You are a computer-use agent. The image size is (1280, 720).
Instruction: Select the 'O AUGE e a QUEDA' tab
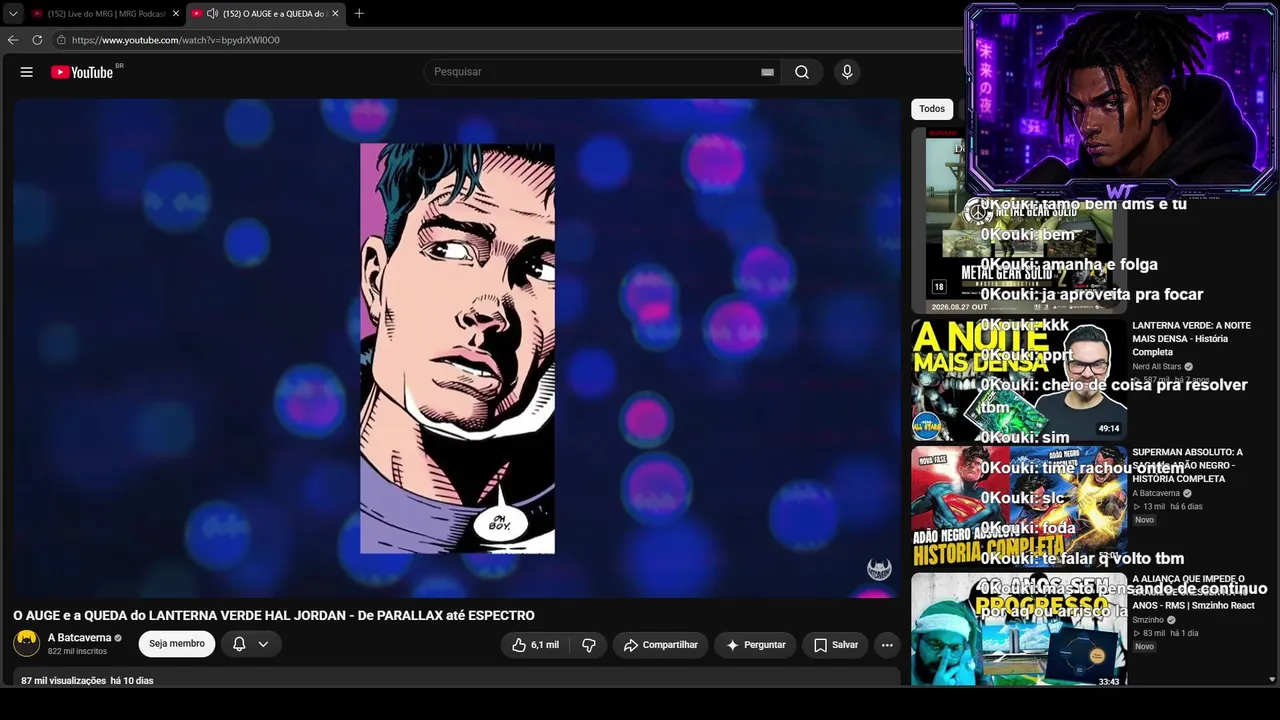(266, 13)
